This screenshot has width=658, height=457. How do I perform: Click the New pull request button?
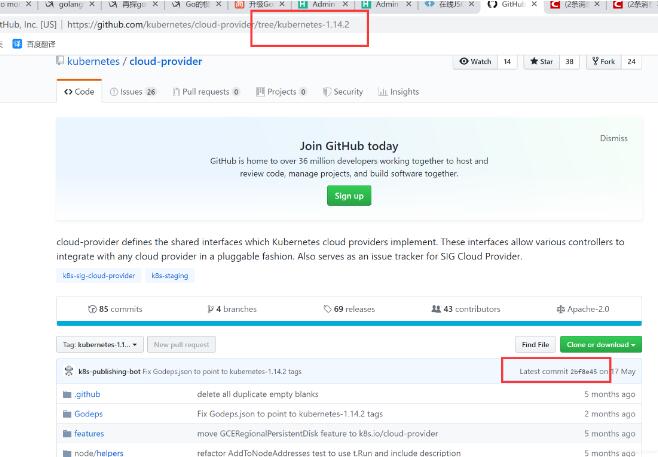pyautogui.click(x=181, y=345)
